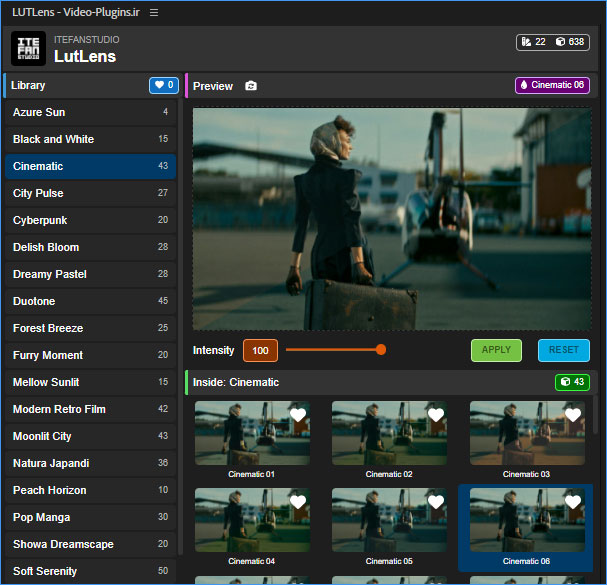Open the Delish Bloom category
Screen dimensions: 607x585
tap(91, 247)
